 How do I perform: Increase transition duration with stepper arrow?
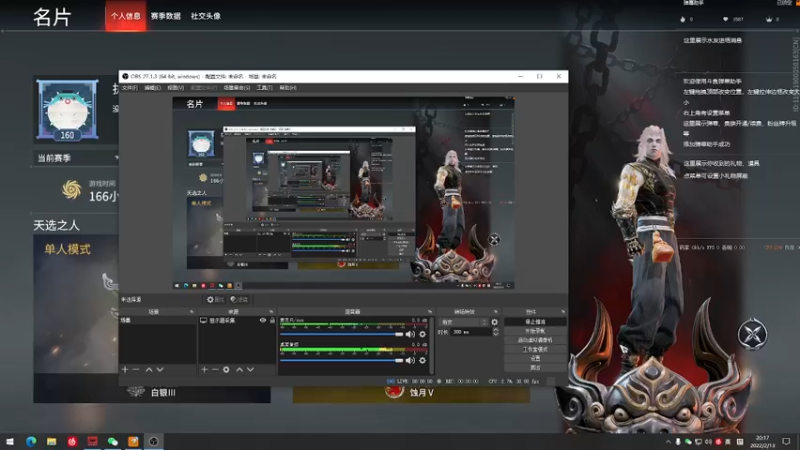(x=495, y=330)
